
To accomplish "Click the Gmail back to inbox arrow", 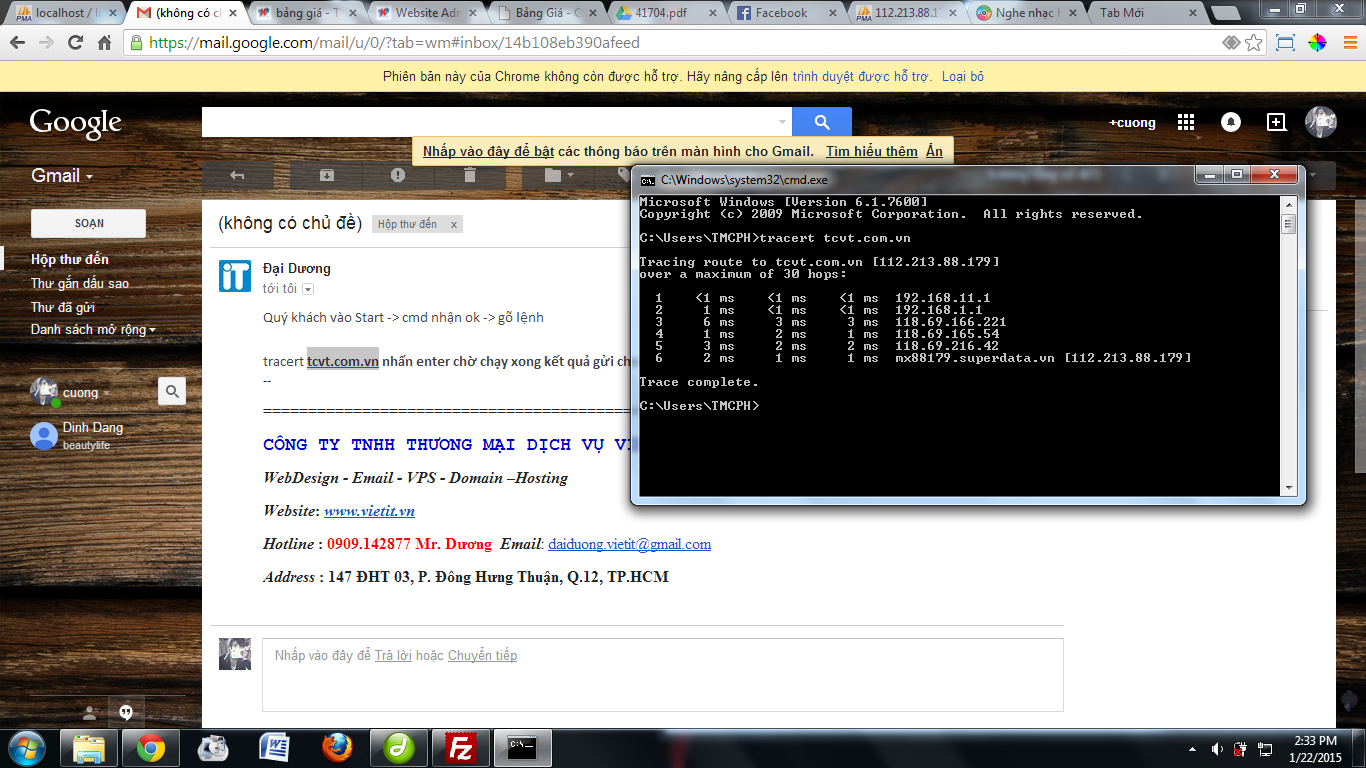I will [237, 175].
